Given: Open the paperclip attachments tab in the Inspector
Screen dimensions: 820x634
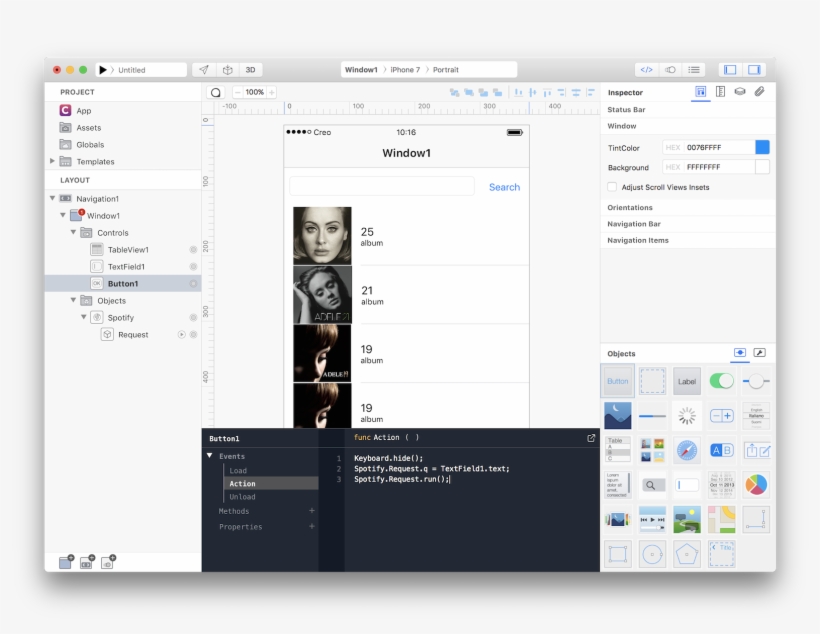Looking at the screenshot, I should 759,92.
